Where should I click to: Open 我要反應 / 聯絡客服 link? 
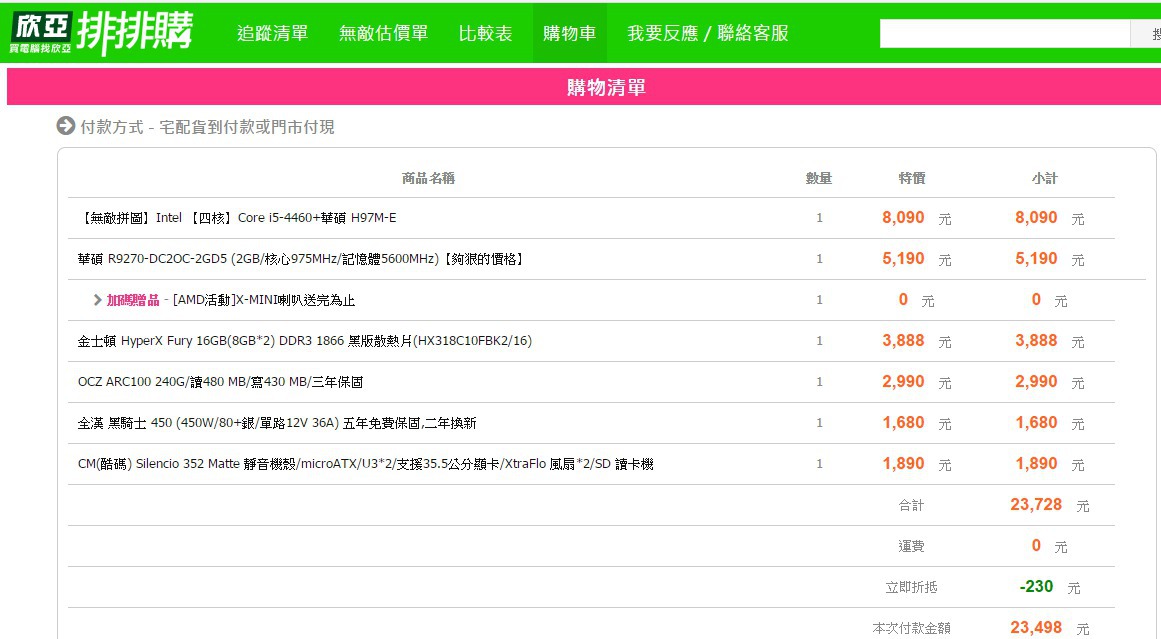(708, 33)
